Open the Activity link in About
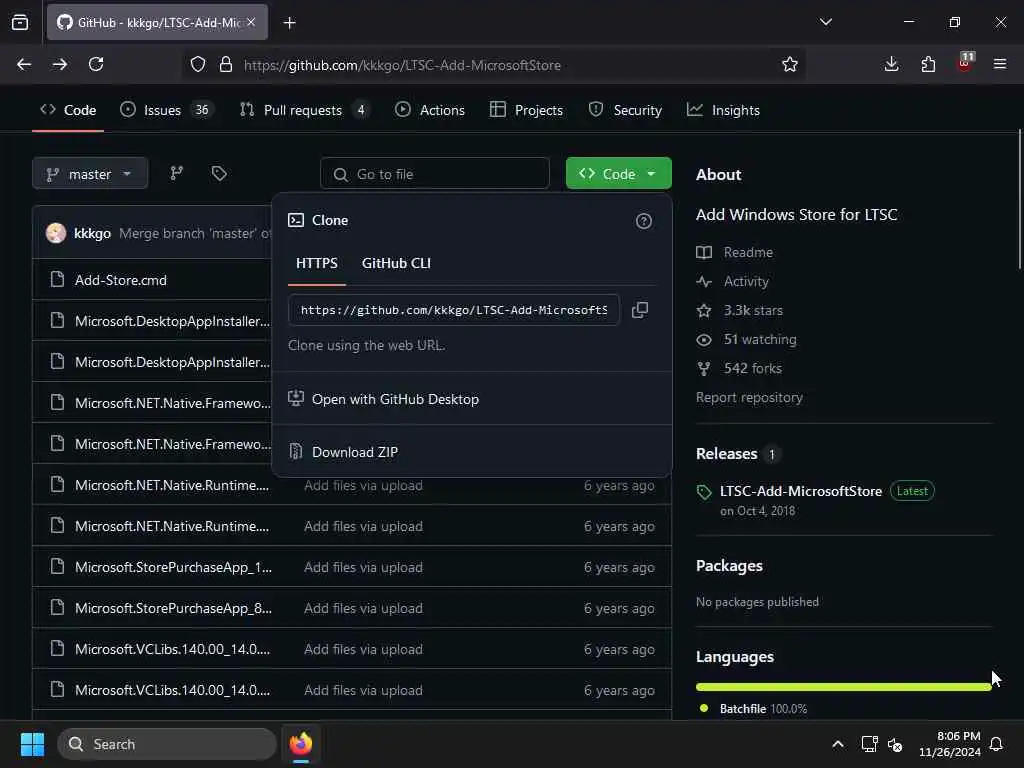The width and height of the screenshot is (1024, 768). (733, 281)
